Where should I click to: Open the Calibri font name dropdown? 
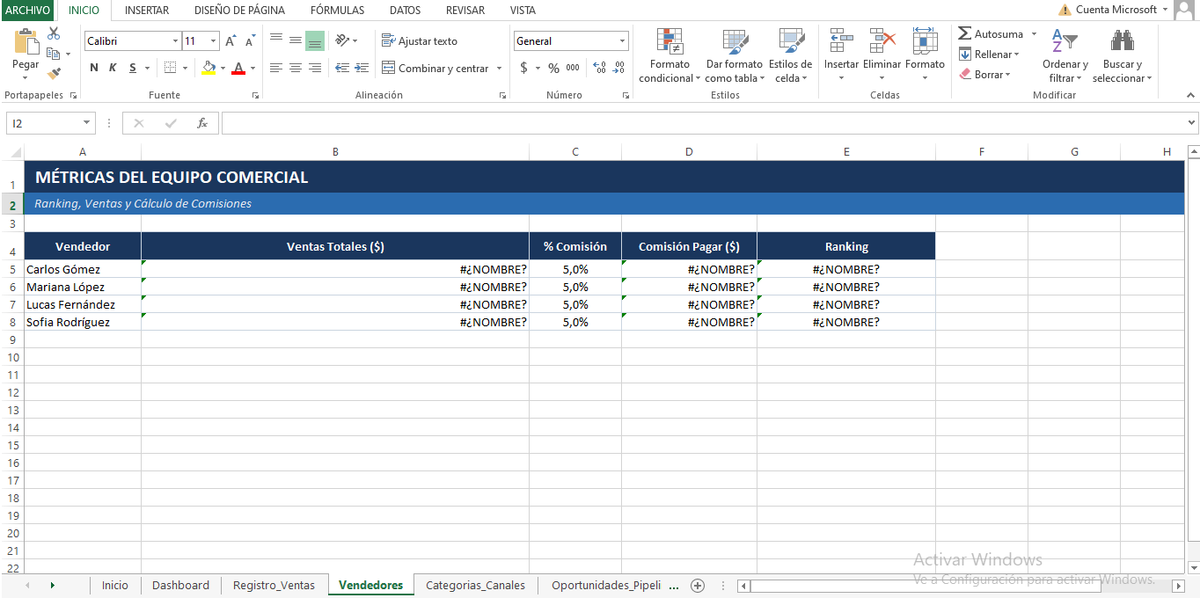(x=176, y=41)
